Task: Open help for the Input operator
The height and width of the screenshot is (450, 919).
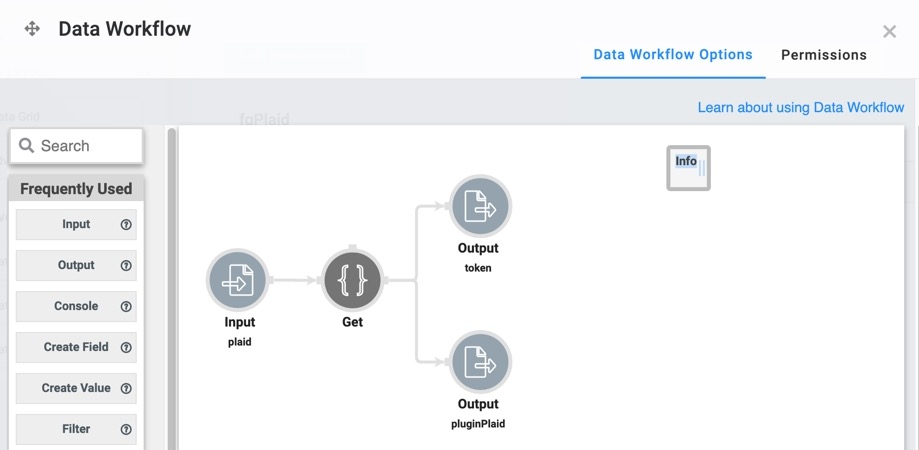Action: coord(126,224)
